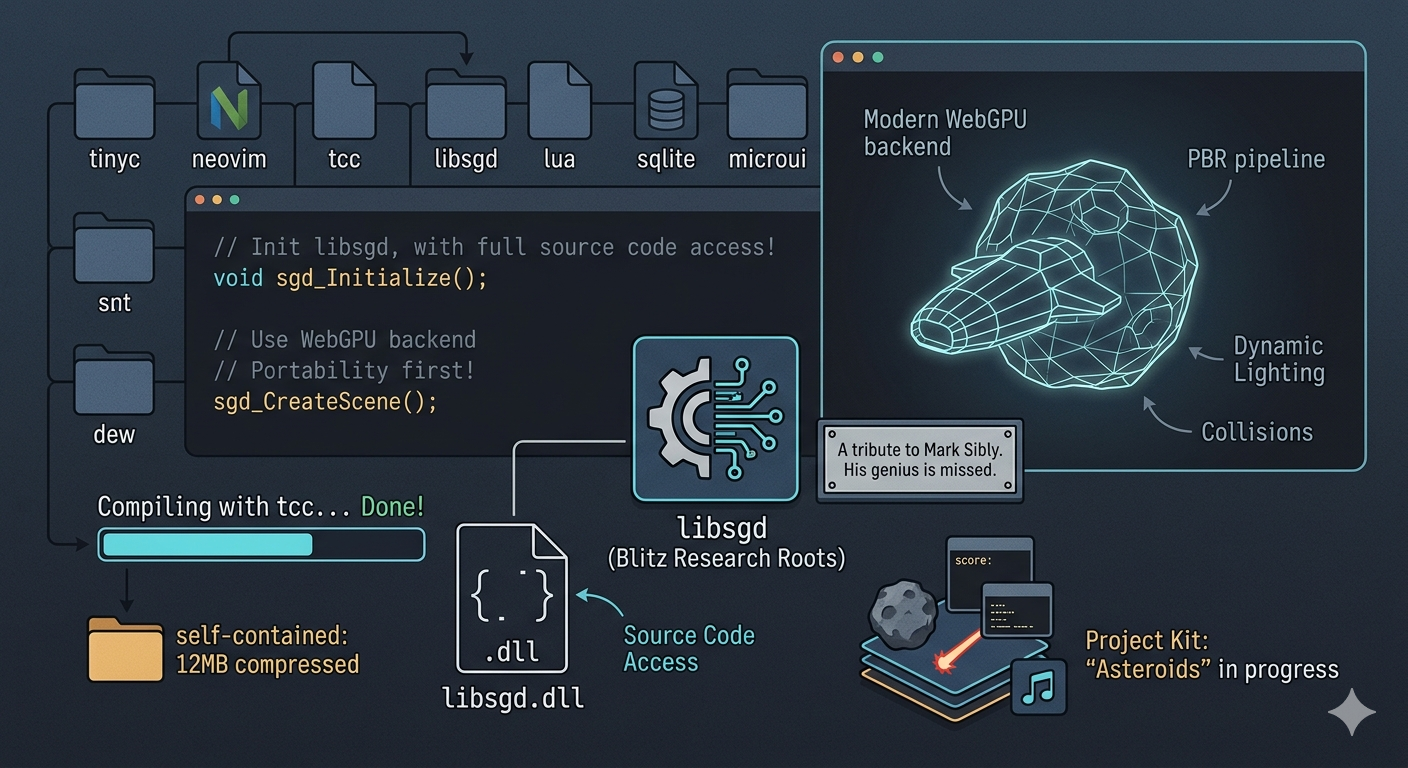The image size is (1408, 768).
Task: Click the "Init libsgd" comment line
Action: tap(494, 246)
